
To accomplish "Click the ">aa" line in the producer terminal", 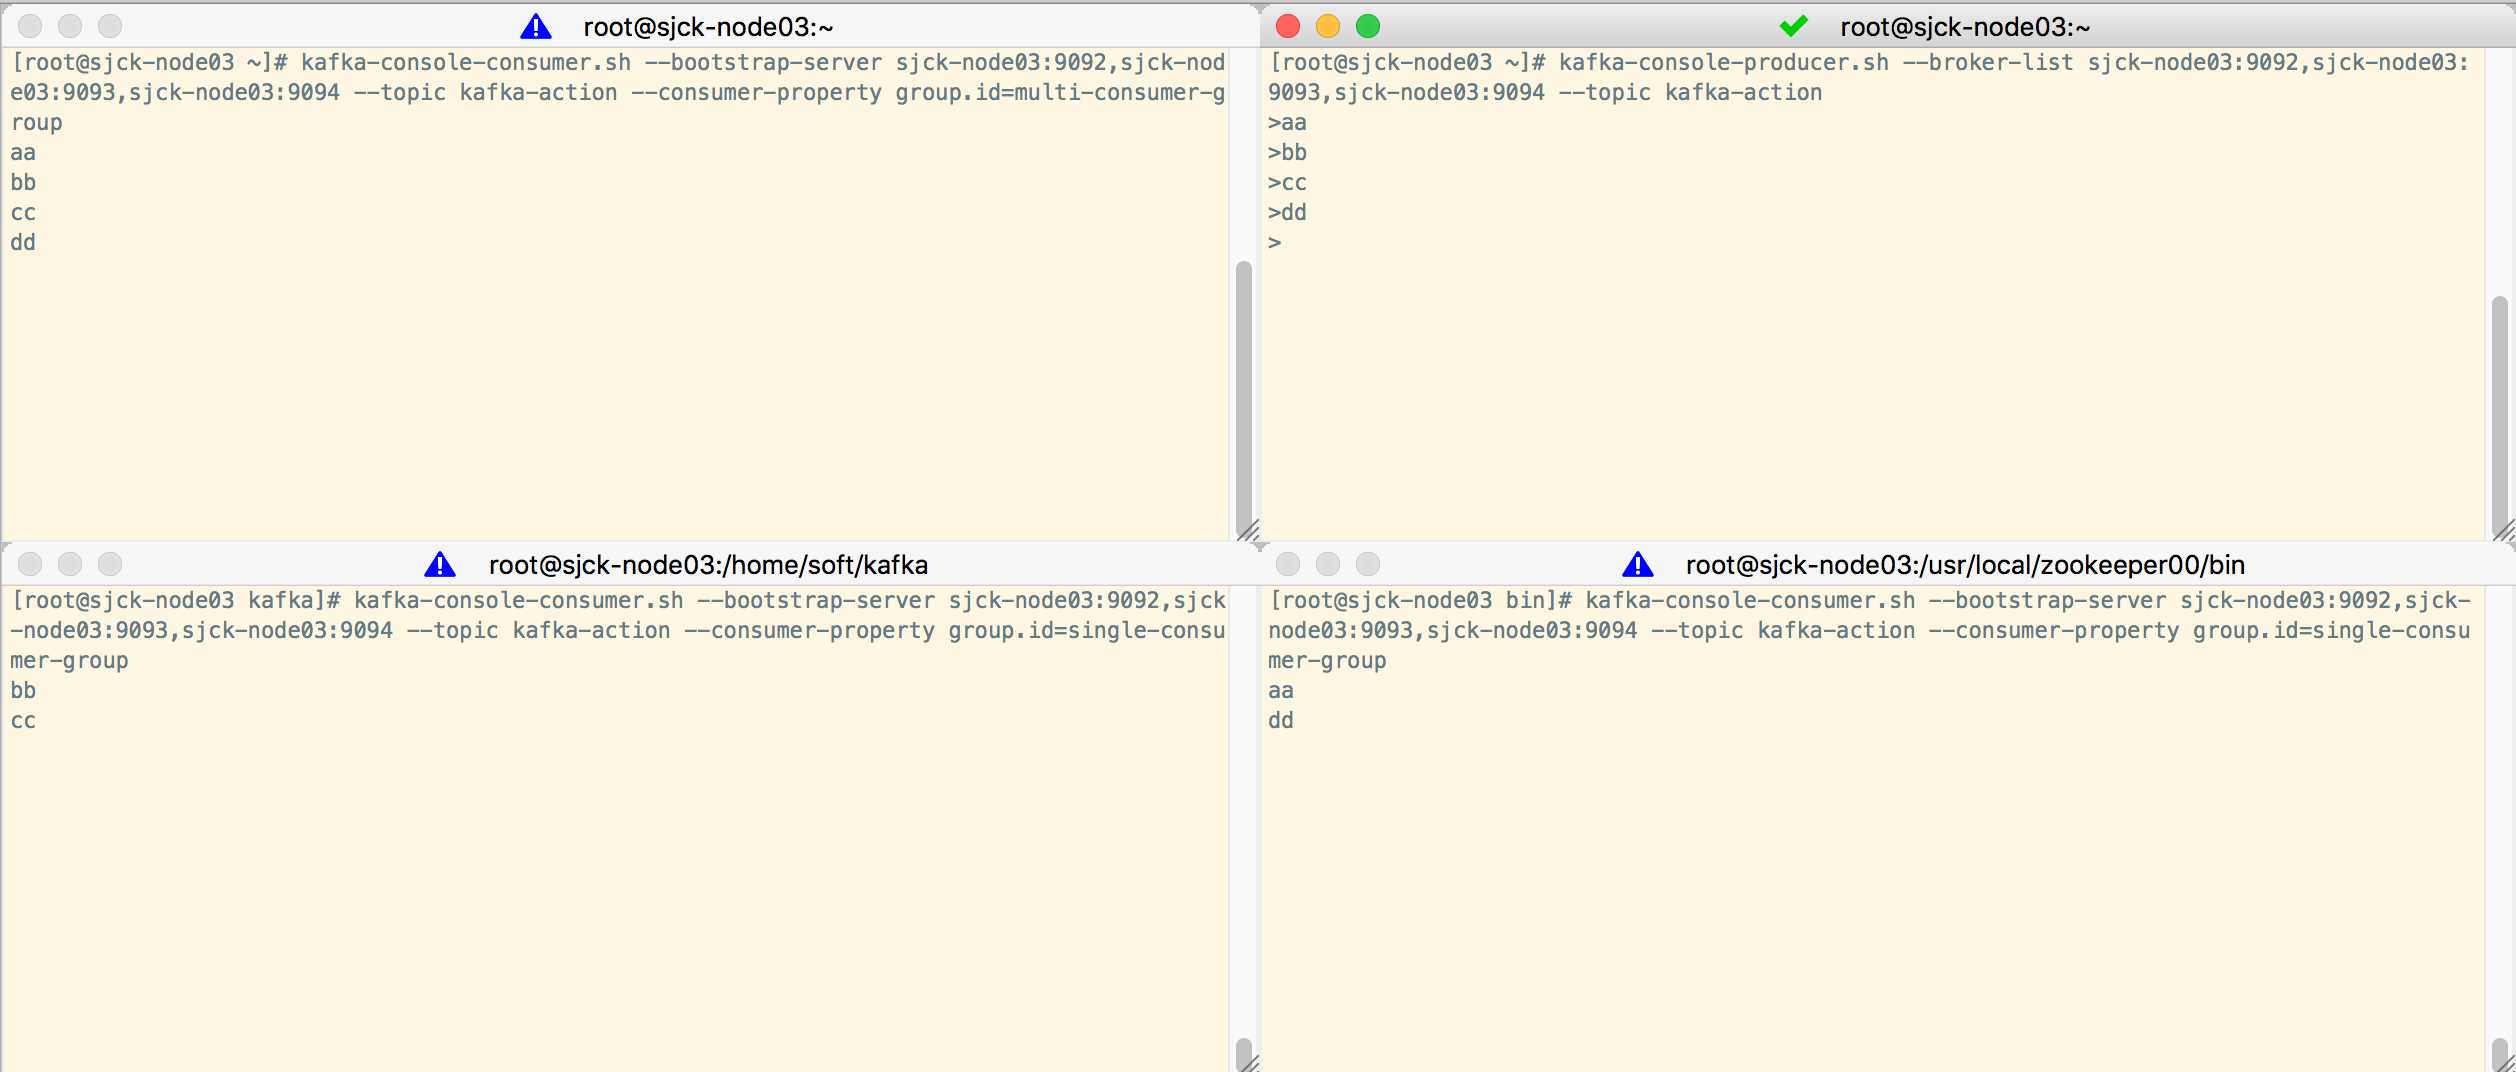I will [x=1287, y=123].
